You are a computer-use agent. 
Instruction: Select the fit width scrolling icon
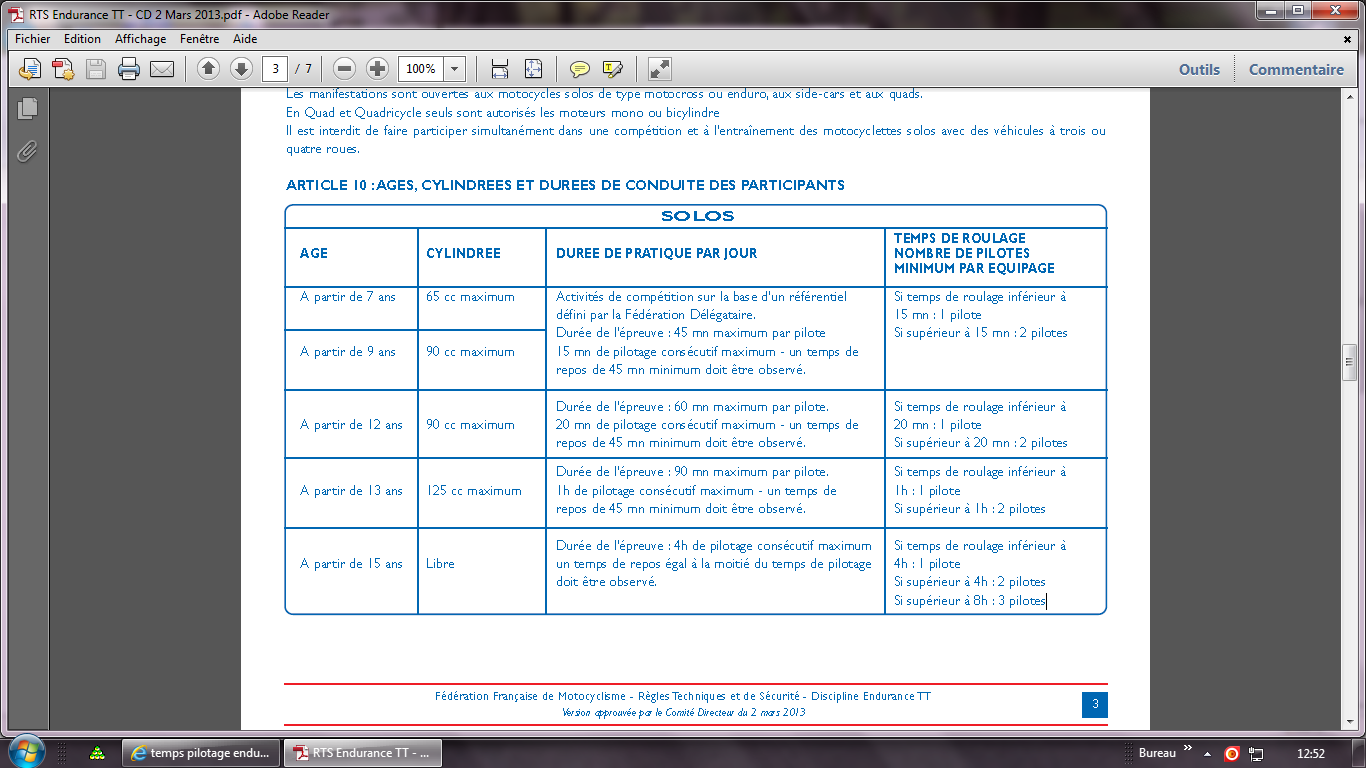click(x=500, y=69)
